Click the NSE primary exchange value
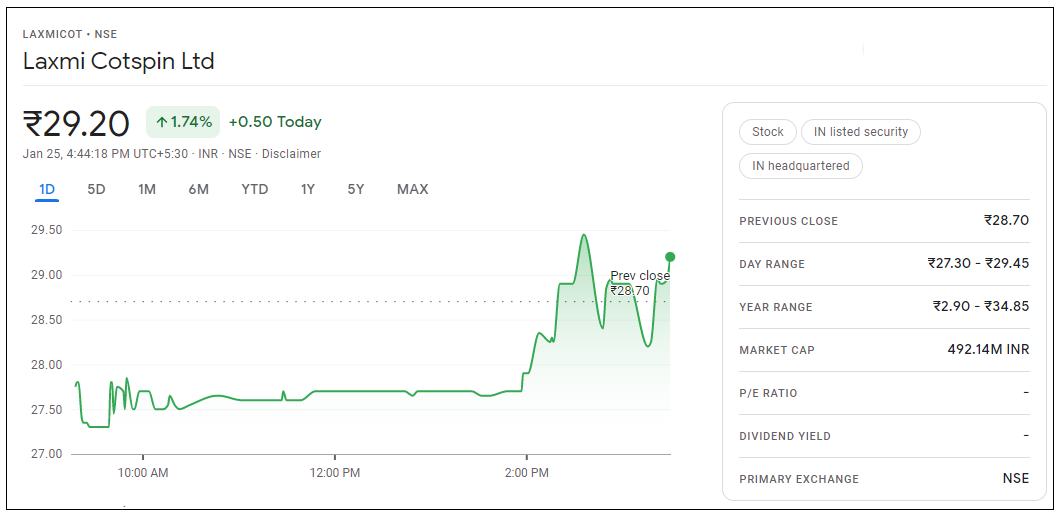1059x514 pixels. point(1016,479)
